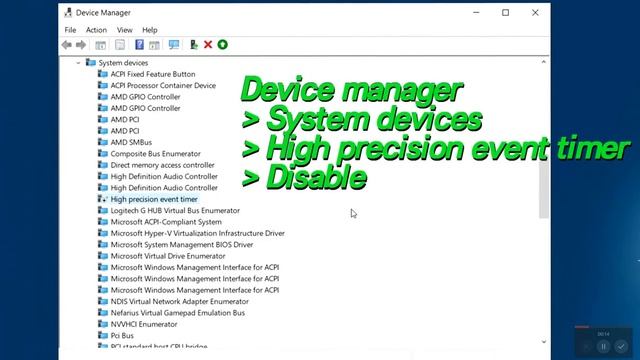Click the Device Manager title bar icon

(68, 13)
